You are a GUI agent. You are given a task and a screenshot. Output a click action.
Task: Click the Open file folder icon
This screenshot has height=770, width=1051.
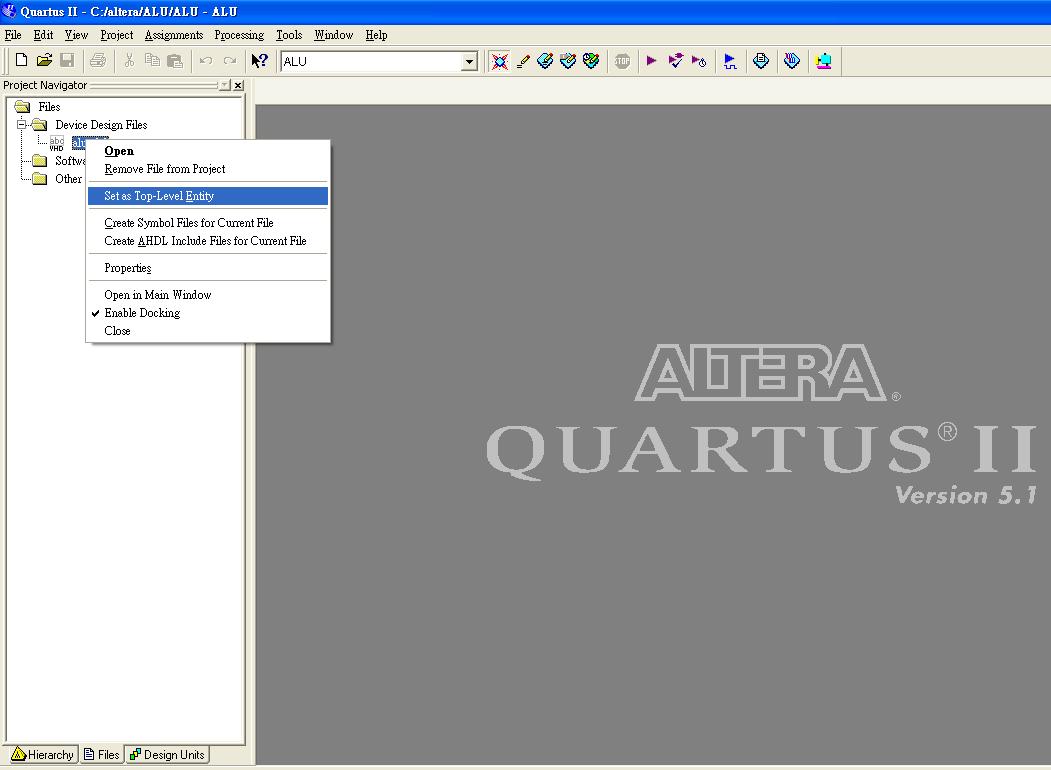(x=44, y=61)
